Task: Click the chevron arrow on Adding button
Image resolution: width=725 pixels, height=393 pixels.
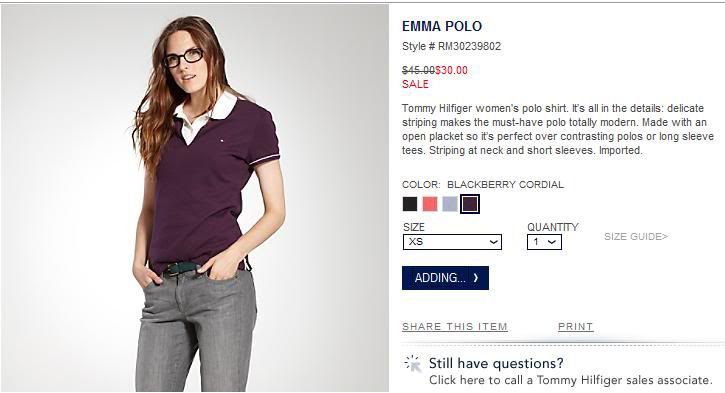Action: pos(476,278)
